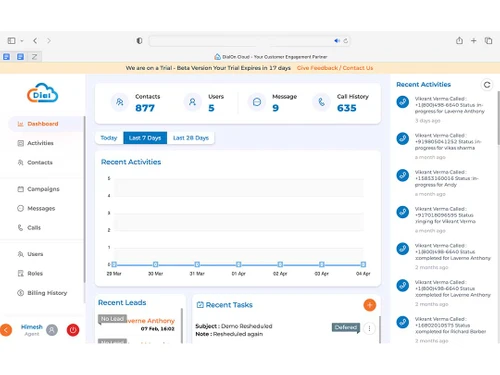The width and height of the screenshot is (500, 375).
Task: Click the Contacts stat icon
Action: (x=120, y=102)
